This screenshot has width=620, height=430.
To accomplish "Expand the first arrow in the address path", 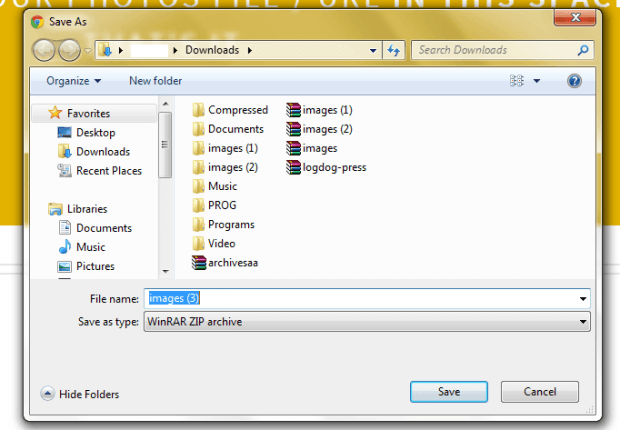I will click(x=121, y=50).
